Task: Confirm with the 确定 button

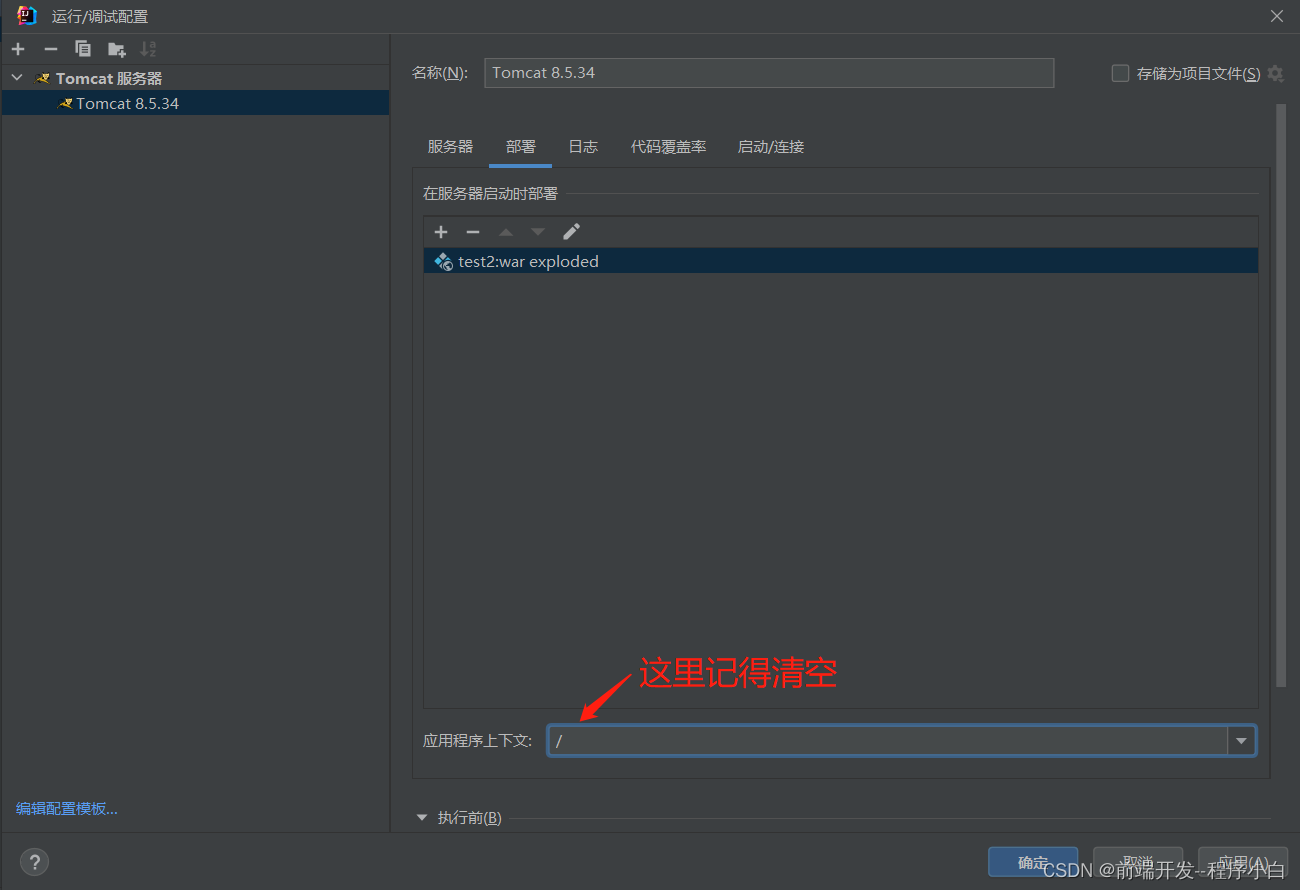Action: [1033, 862]
